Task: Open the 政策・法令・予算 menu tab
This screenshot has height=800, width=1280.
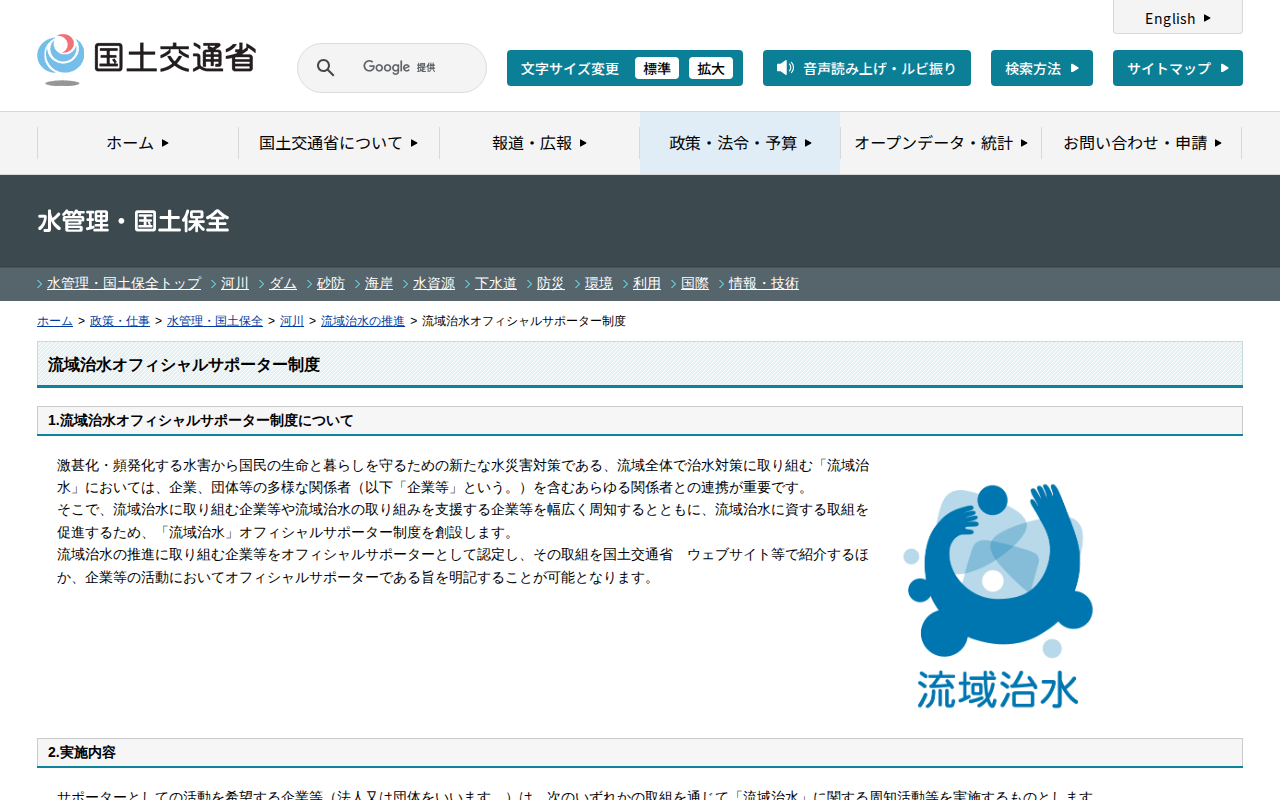Action: (x=740, y=143)
